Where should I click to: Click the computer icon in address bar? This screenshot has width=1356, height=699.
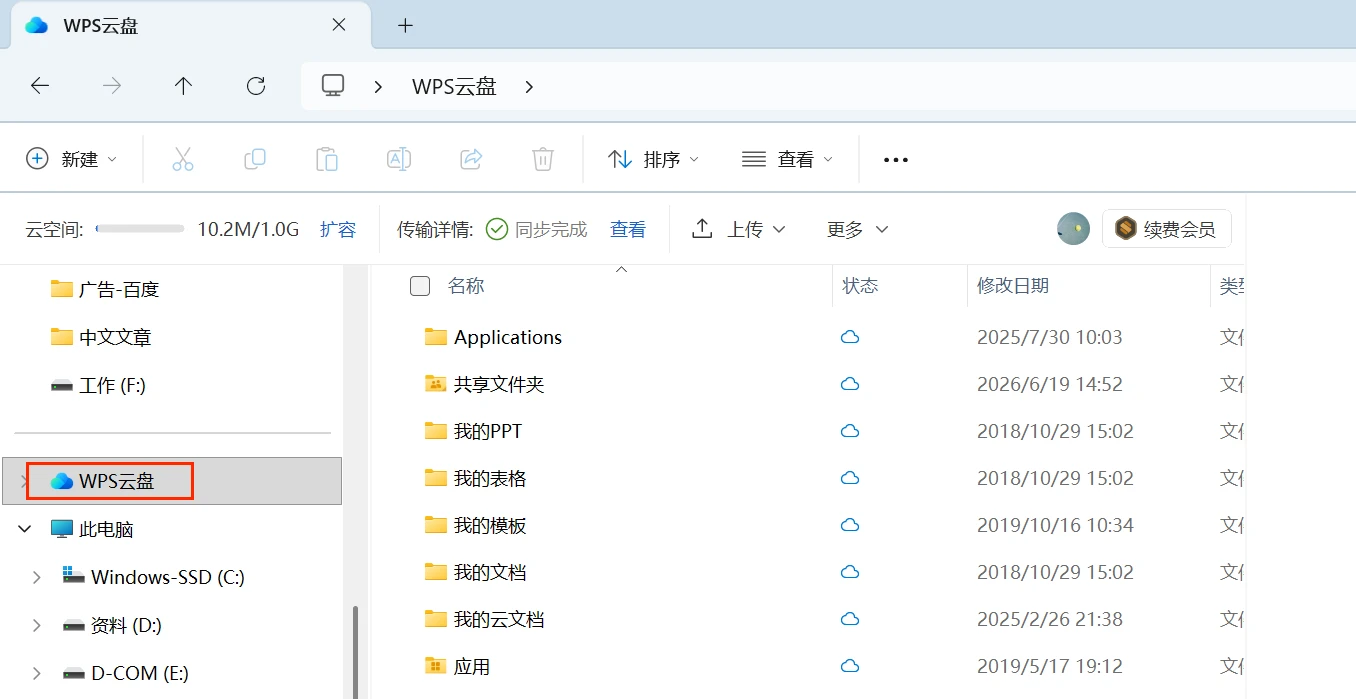click(333, 86)
